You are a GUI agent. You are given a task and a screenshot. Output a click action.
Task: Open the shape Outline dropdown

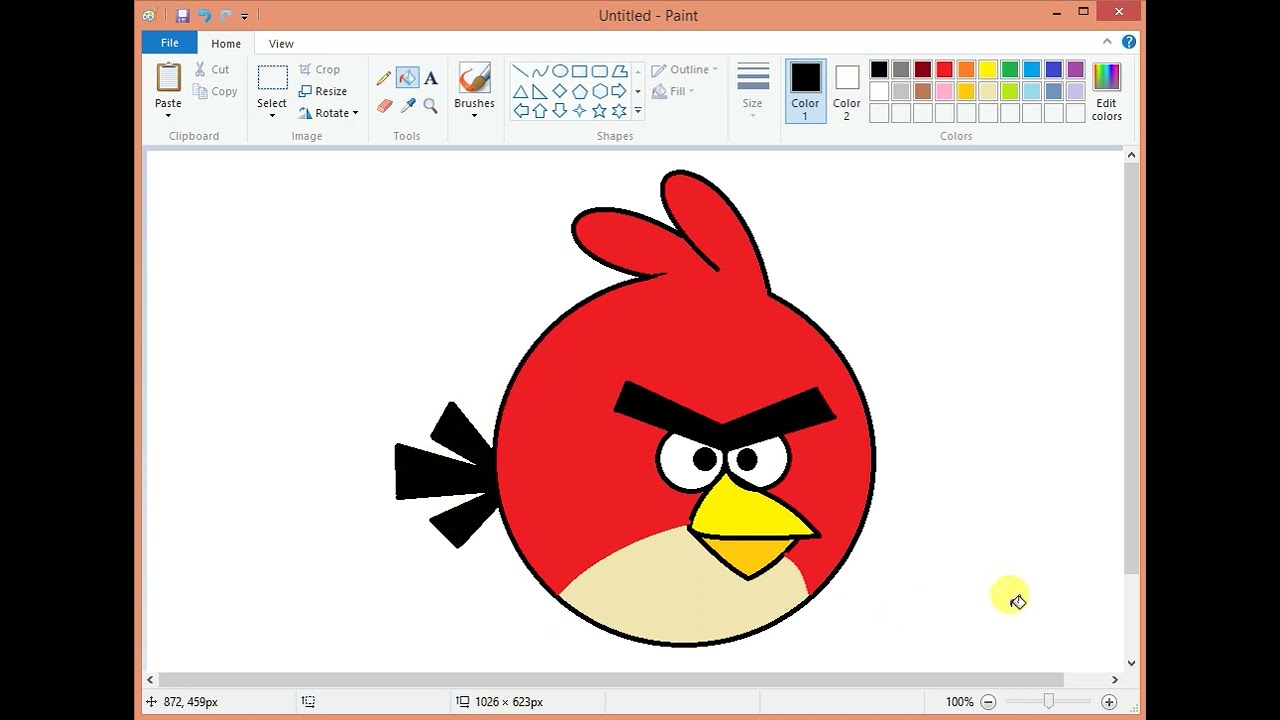tap(685, 70)
